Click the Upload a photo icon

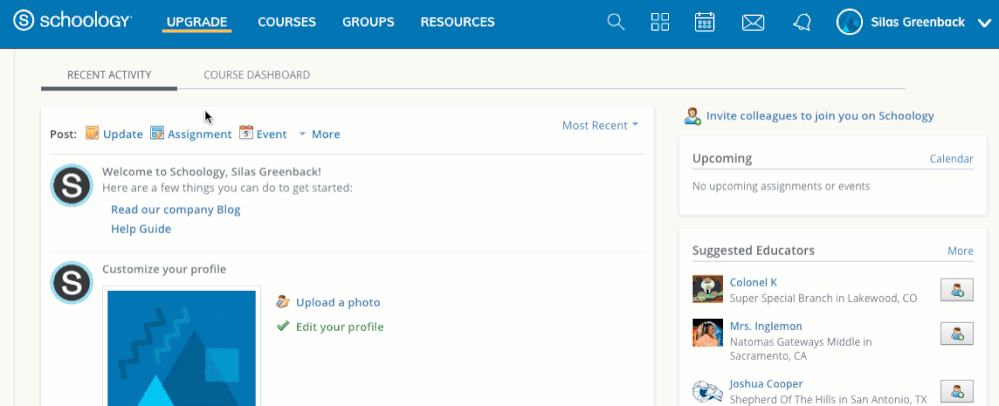(x=284, y=301)
